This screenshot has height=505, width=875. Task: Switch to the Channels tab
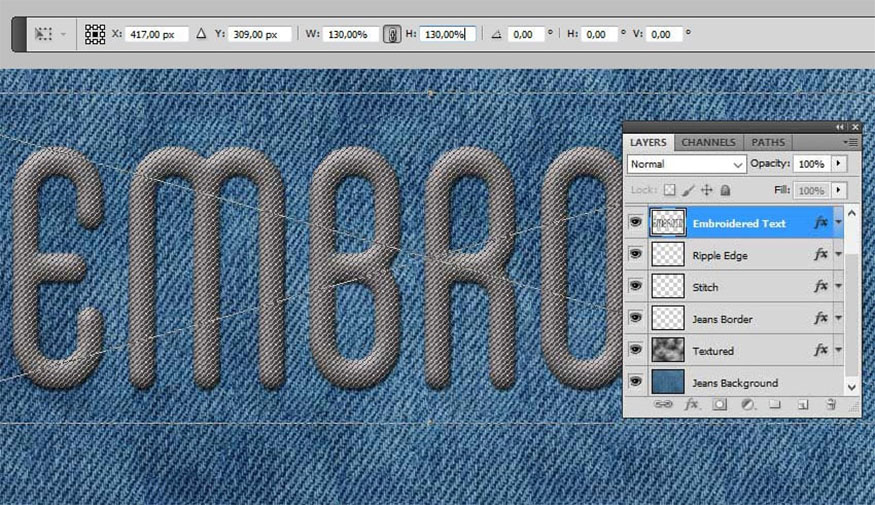708,143
